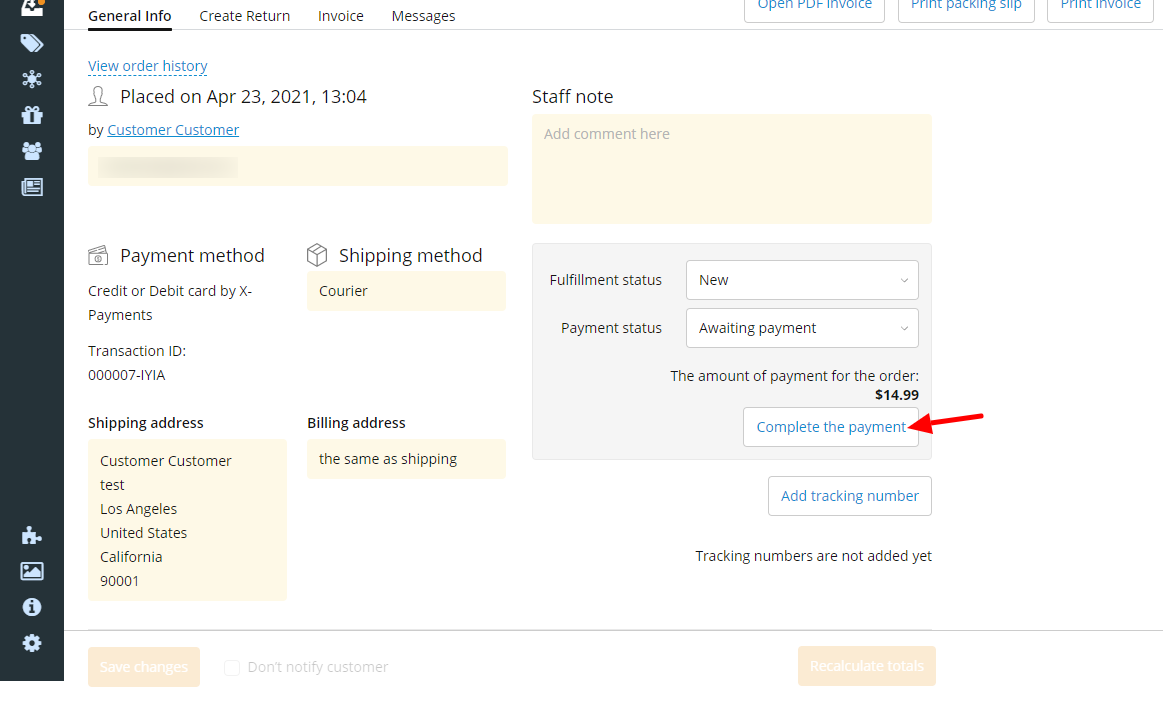The image size is (1163, 702).
Task: Click the Courier shipping method field
Action: click(x=406, y=291)
